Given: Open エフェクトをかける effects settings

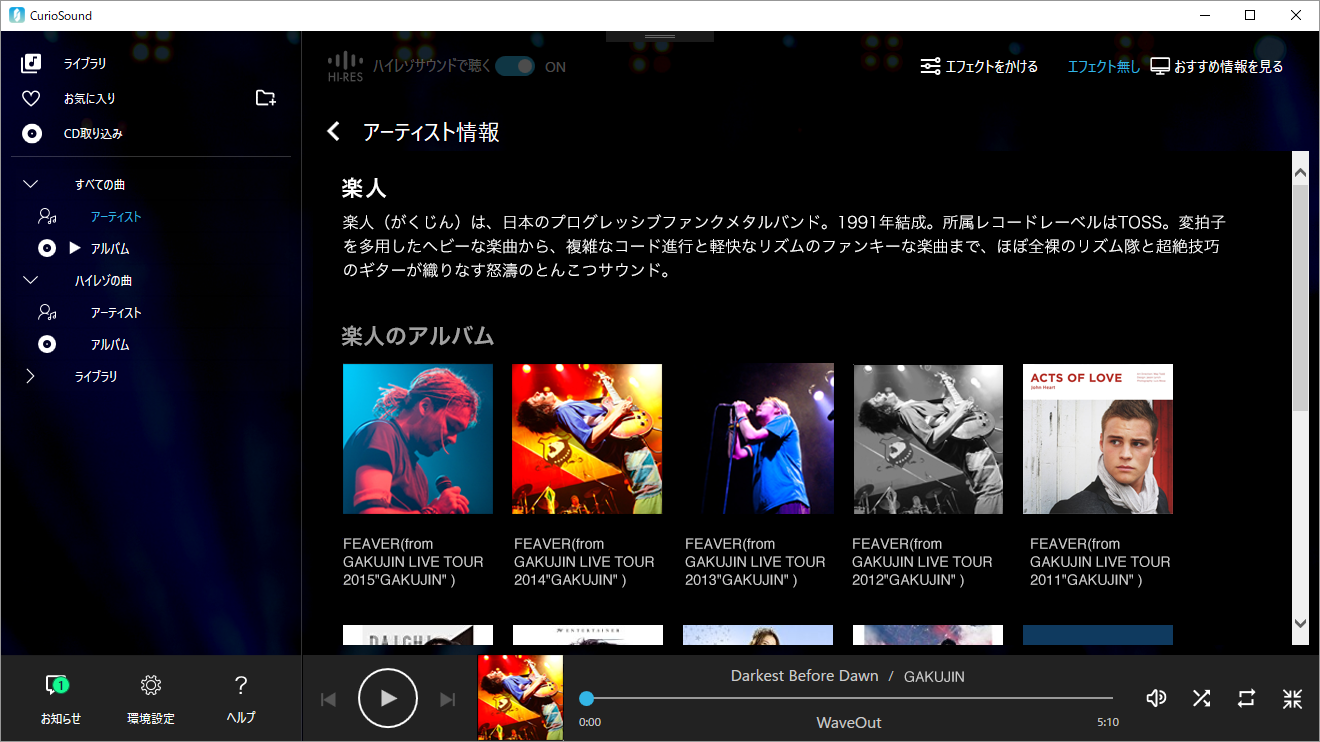Looking at the screenshot, I should pyautogui.click(x=979, y=67).
